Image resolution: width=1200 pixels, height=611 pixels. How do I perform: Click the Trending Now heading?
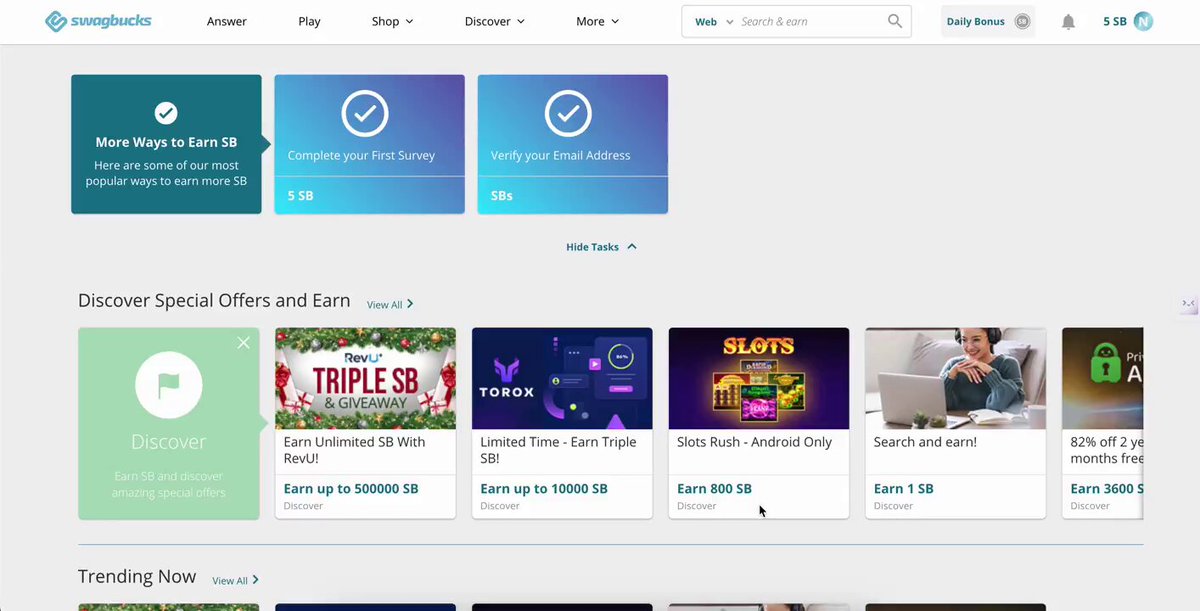137,577
